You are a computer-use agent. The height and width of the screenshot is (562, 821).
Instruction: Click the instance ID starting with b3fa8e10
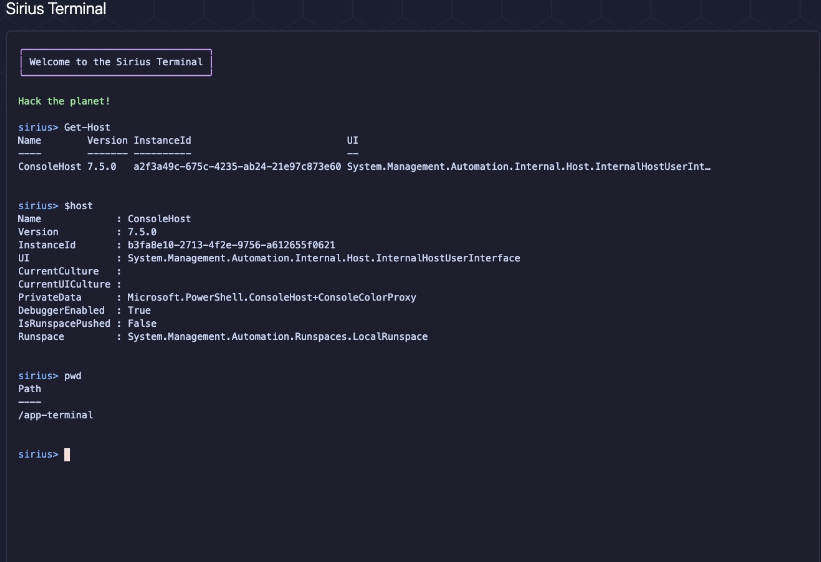(x=231, y=244)
